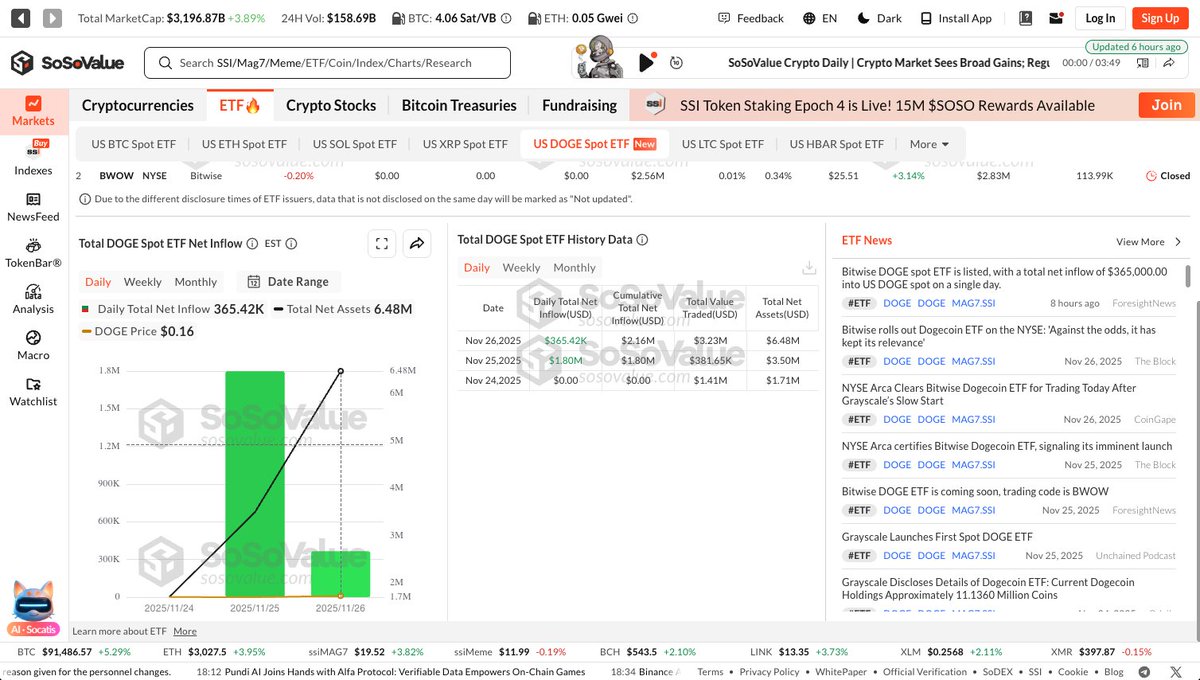Open the More ETF categories dropdown

click(928, 143)
